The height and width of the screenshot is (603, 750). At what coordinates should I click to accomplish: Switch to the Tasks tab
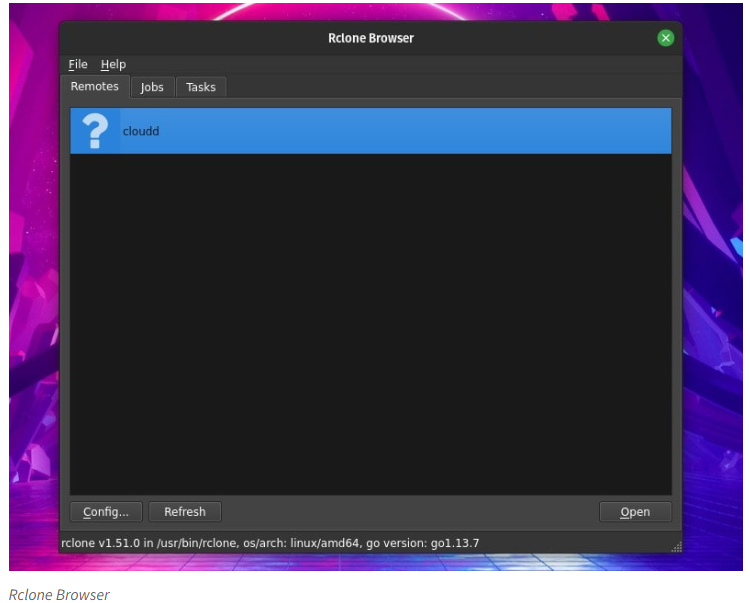coord(201,87)
